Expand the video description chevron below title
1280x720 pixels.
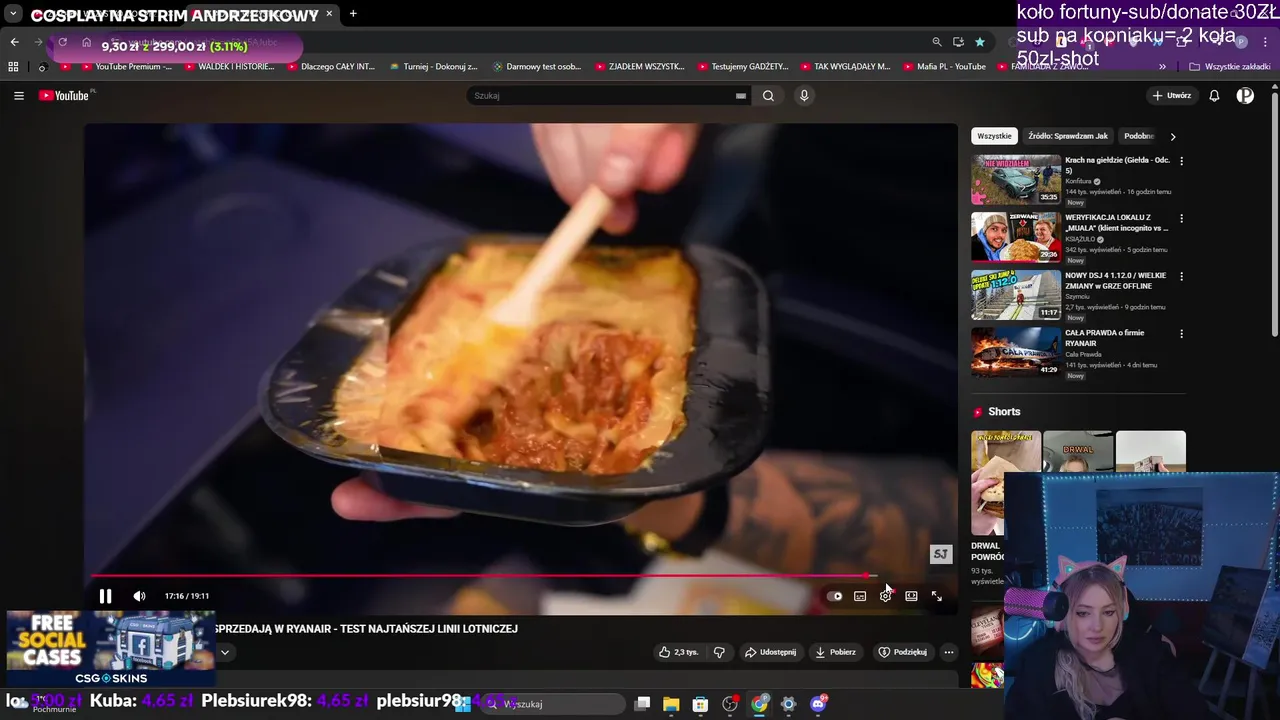pos(225,652)
